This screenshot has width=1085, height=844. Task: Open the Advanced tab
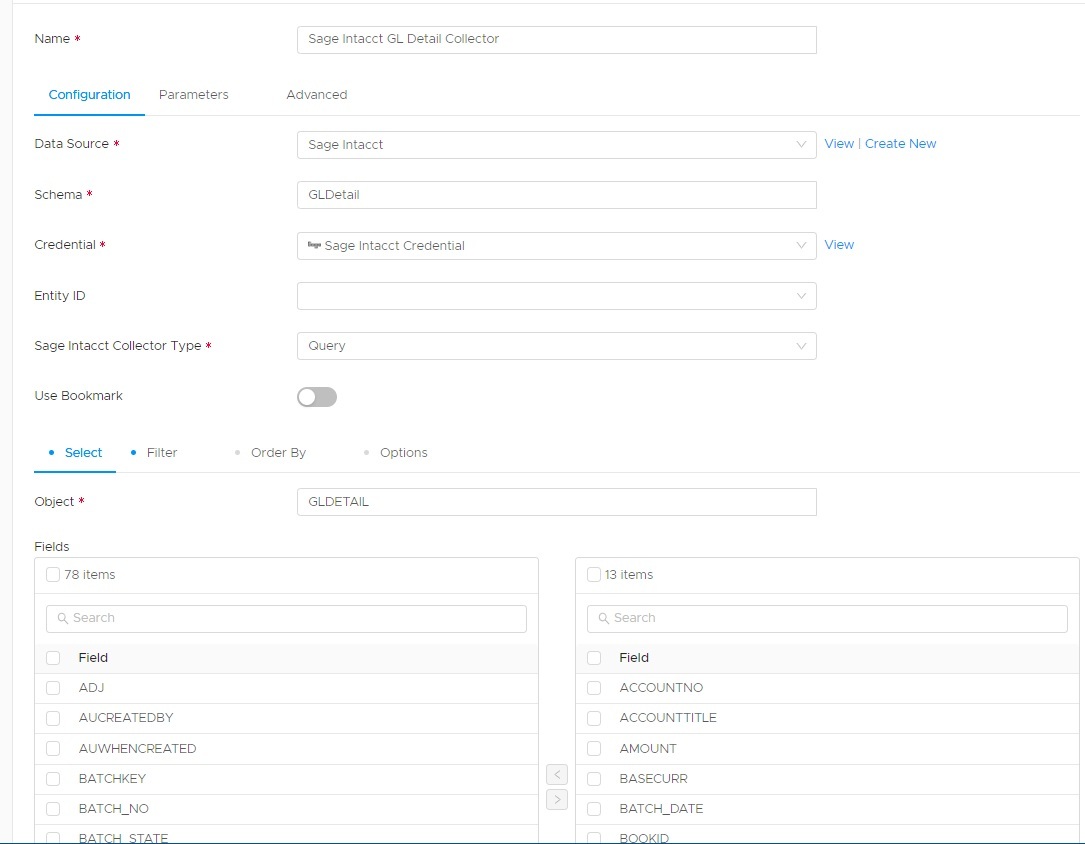click(x=316, y=95)
